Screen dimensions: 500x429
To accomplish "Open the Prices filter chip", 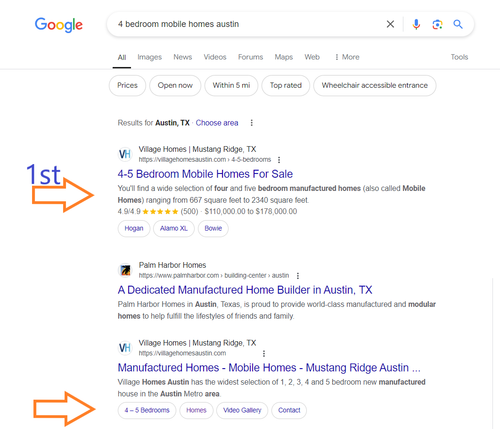I will [127, 85].
